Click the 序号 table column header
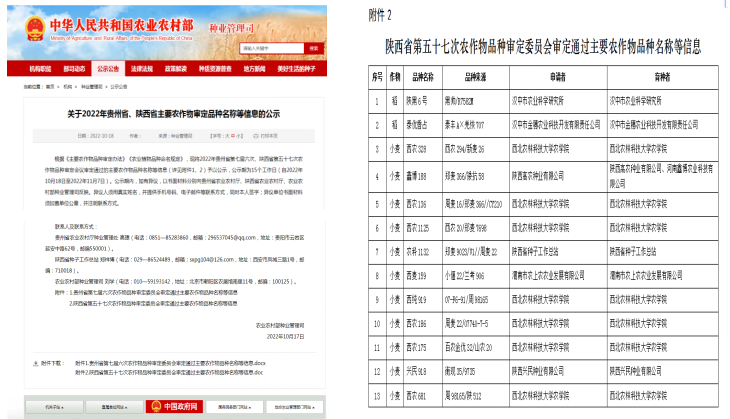This screenshot has height=419, width=730. click(x=377, y=77)
